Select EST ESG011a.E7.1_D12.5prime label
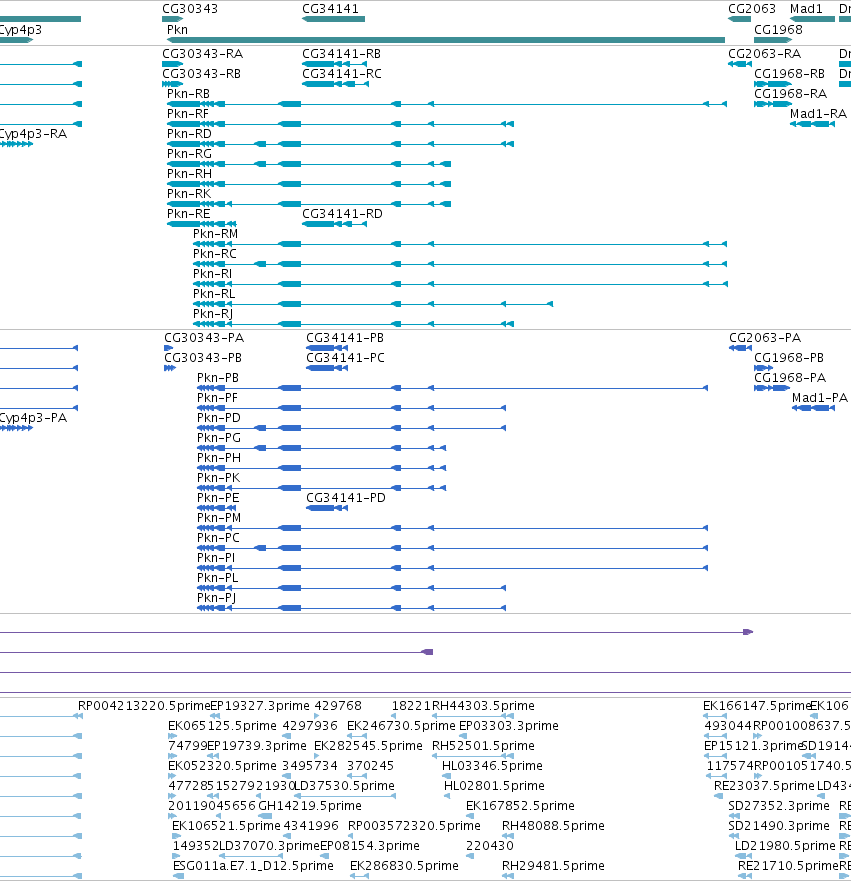 (253, 865)
